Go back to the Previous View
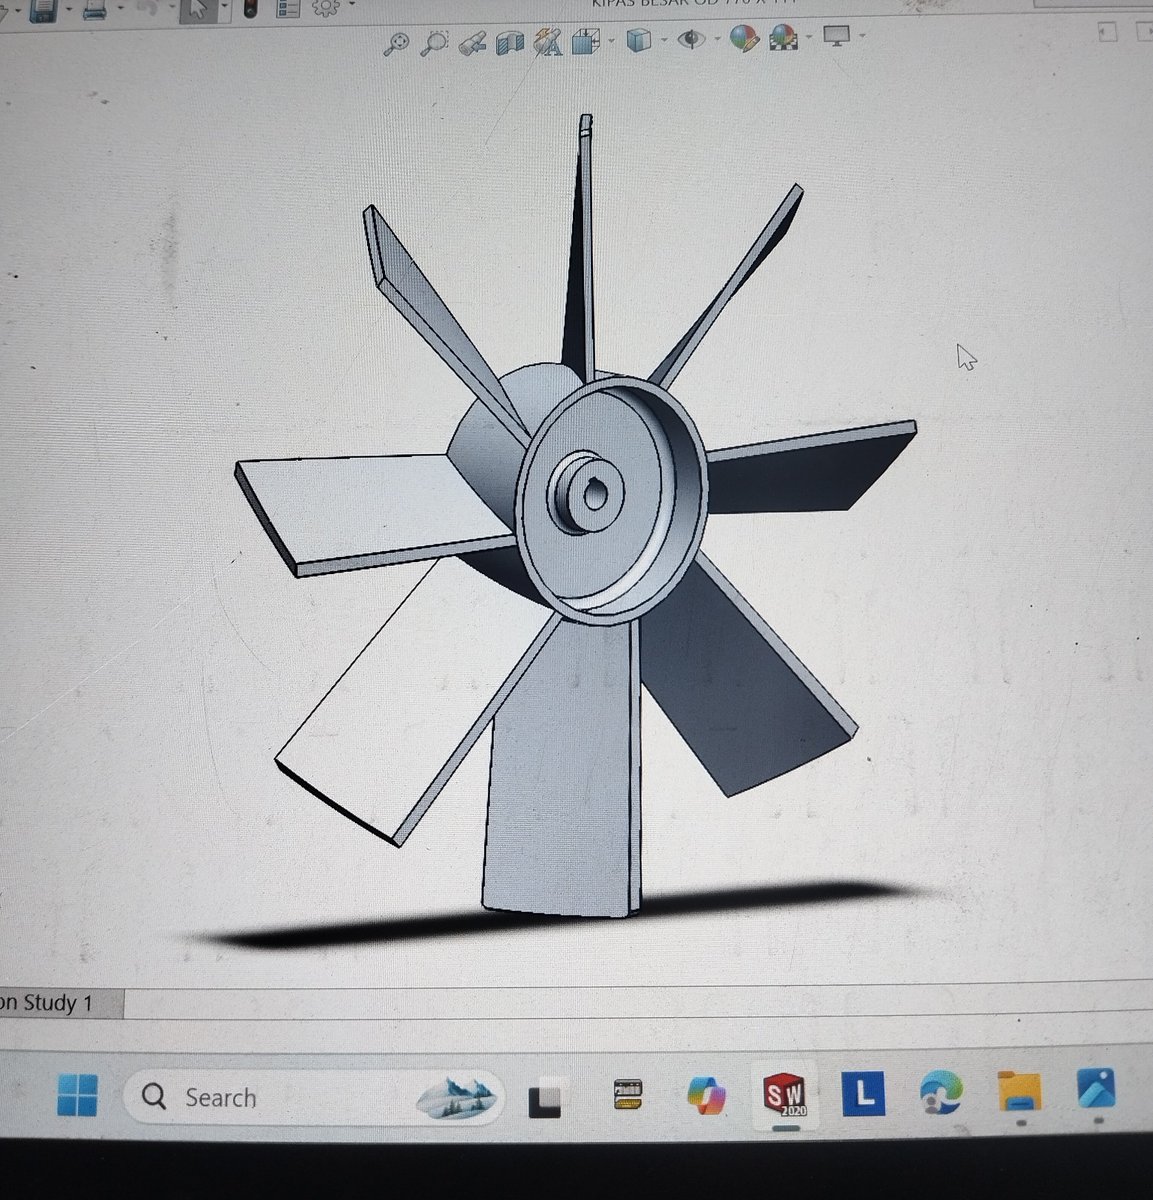The image size is (1153, 1200). coord(471,43)
